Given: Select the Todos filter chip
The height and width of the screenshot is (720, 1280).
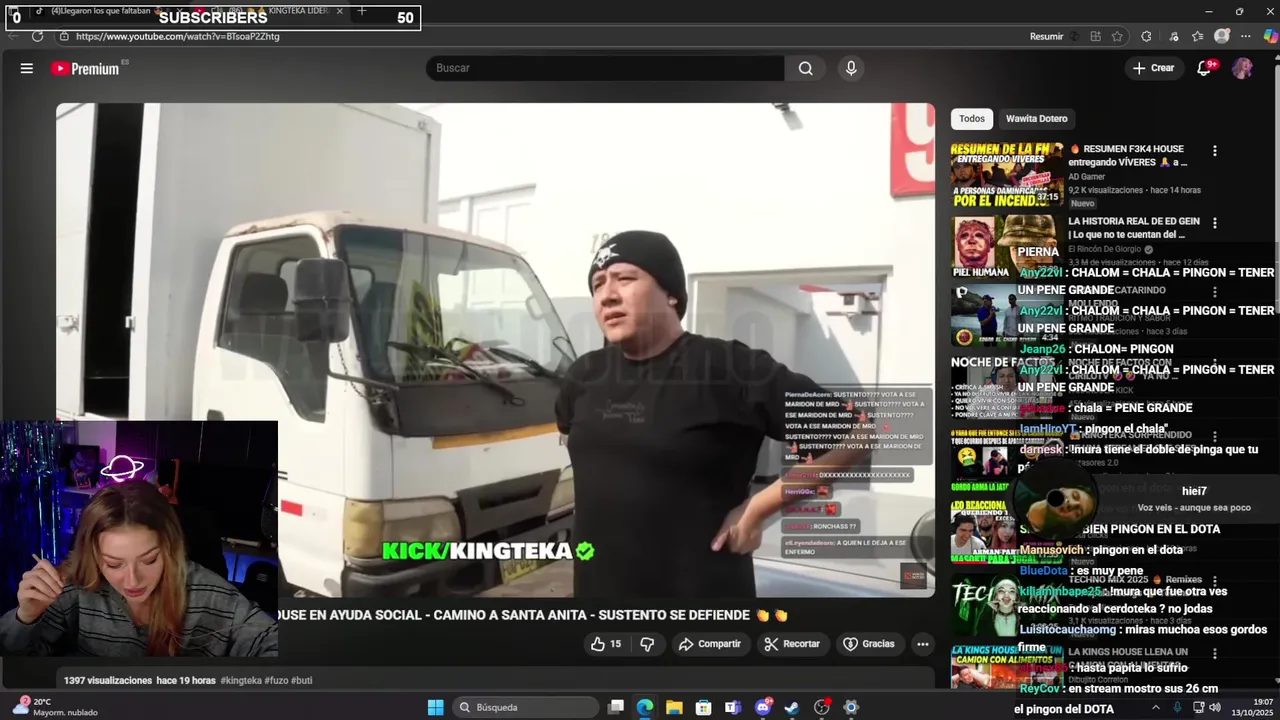Looking at the screenshot, I should [972, 119].
